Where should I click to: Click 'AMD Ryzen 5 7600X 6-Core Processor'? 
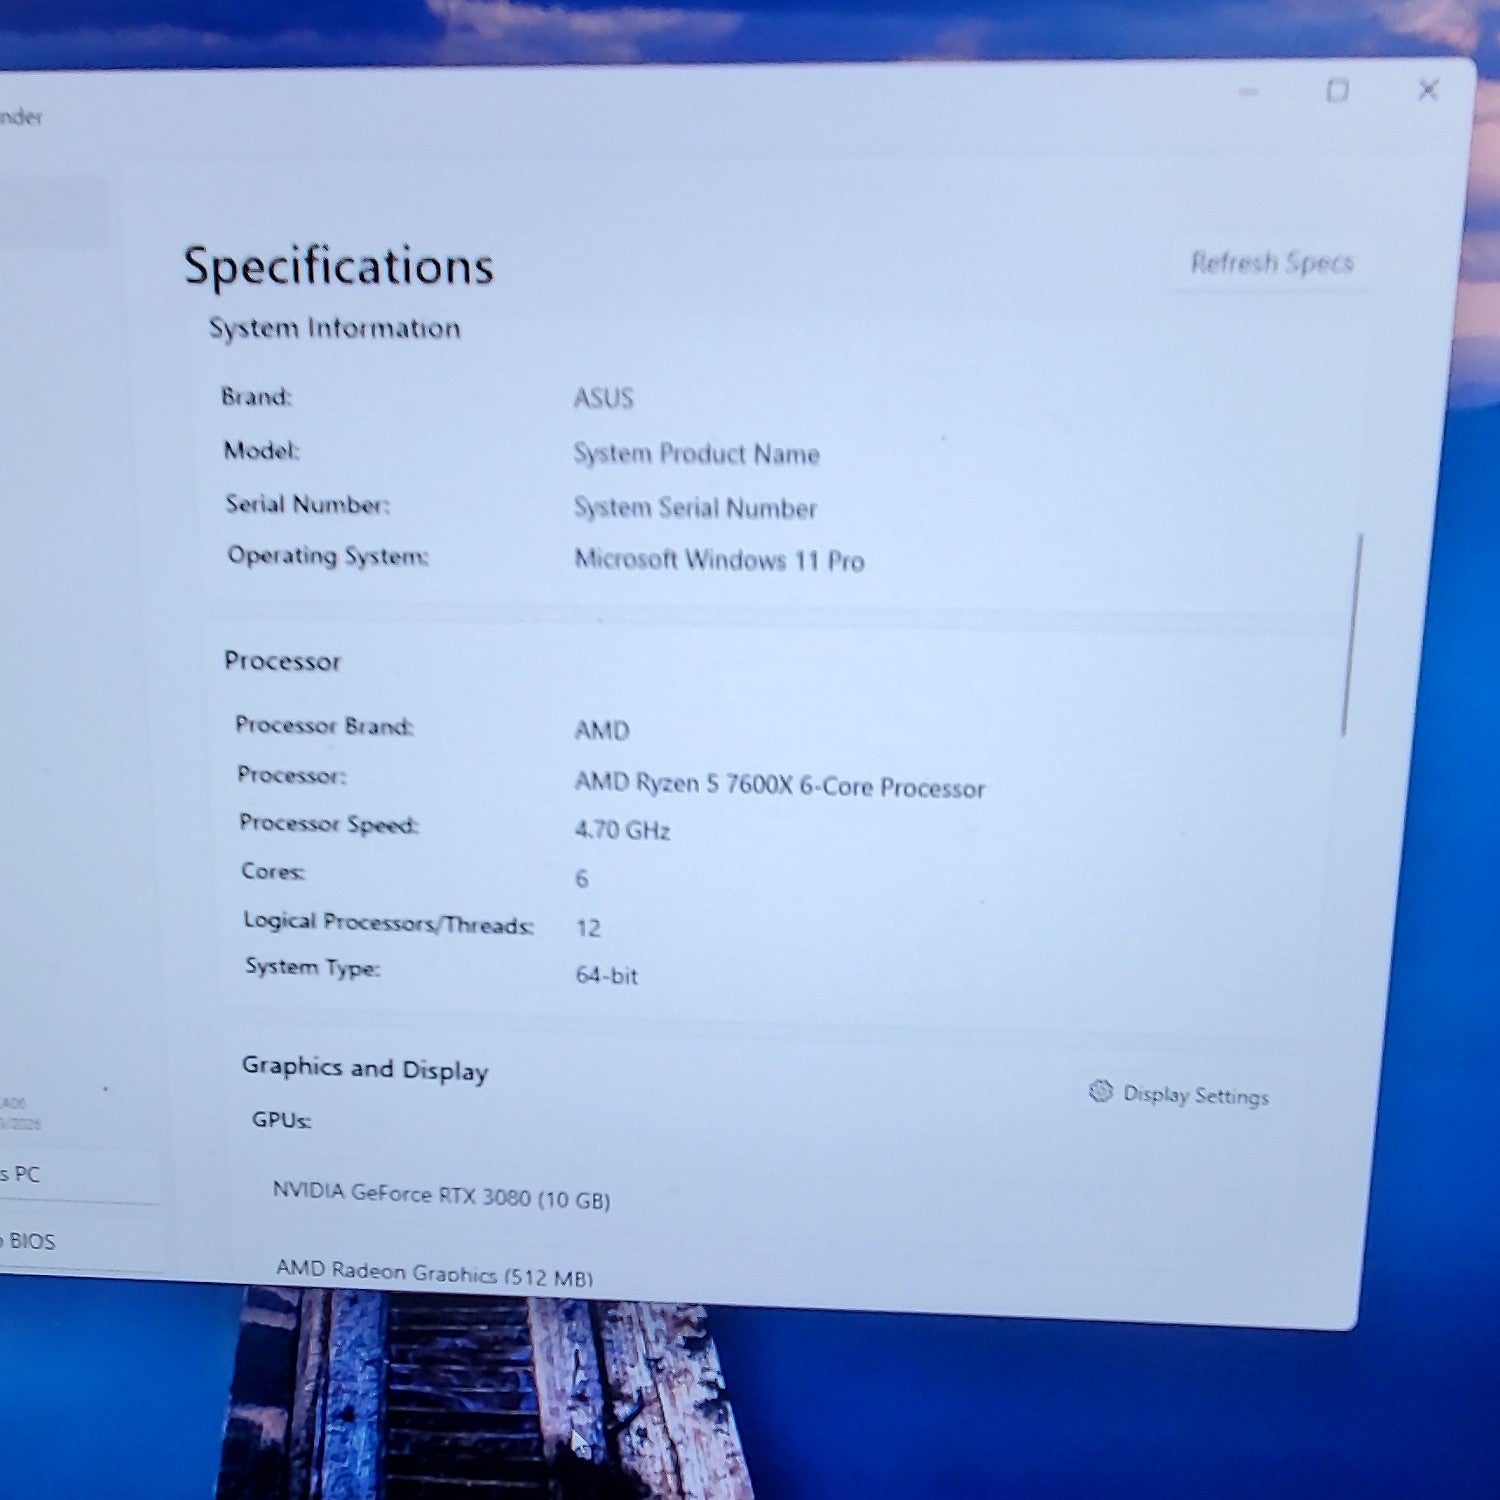780,785
